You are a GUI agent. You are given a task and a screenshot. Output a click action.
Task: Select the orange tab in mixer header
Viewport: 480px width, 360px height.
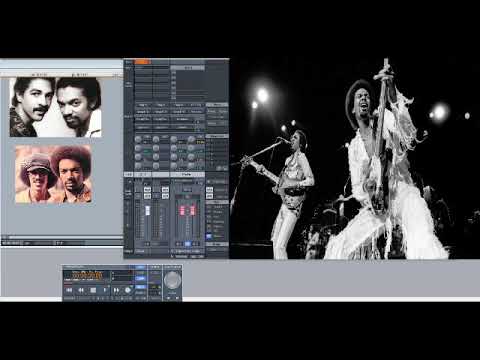click(x=142, y=62)
